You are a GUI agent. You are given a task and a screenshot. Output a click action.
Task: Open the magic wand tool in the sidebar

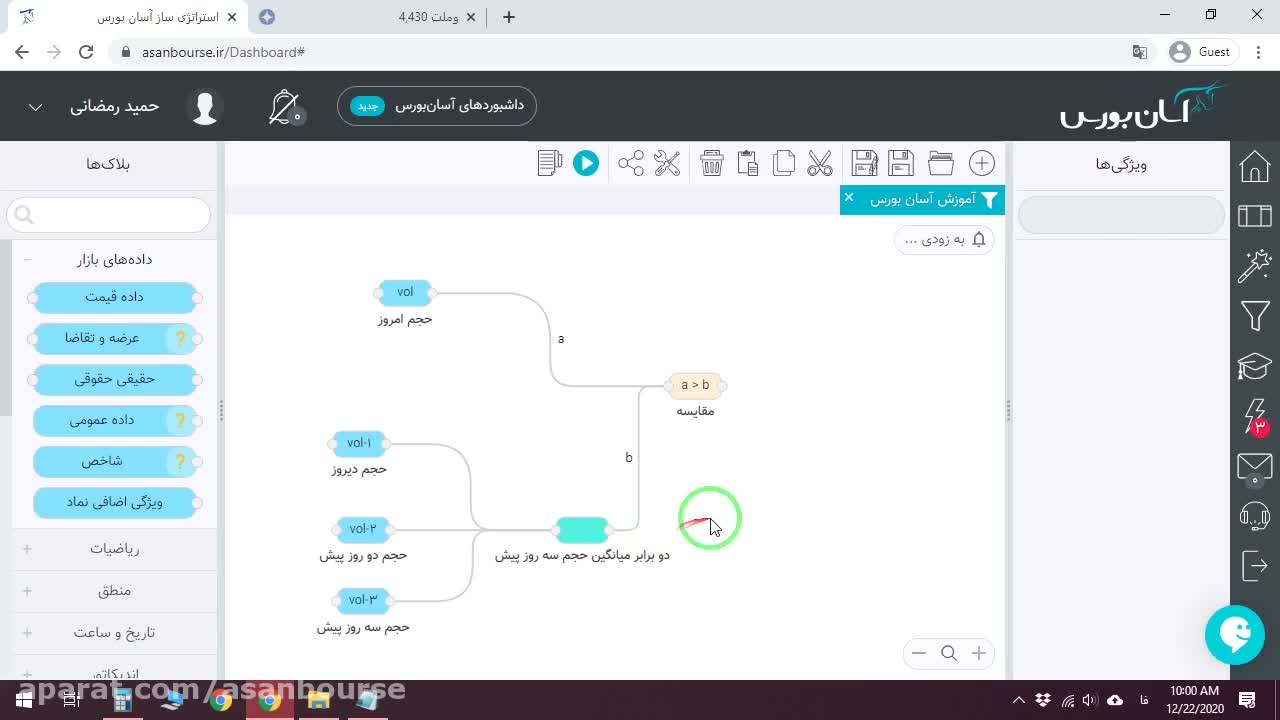pyautogui.click(x=1255, y=266)
